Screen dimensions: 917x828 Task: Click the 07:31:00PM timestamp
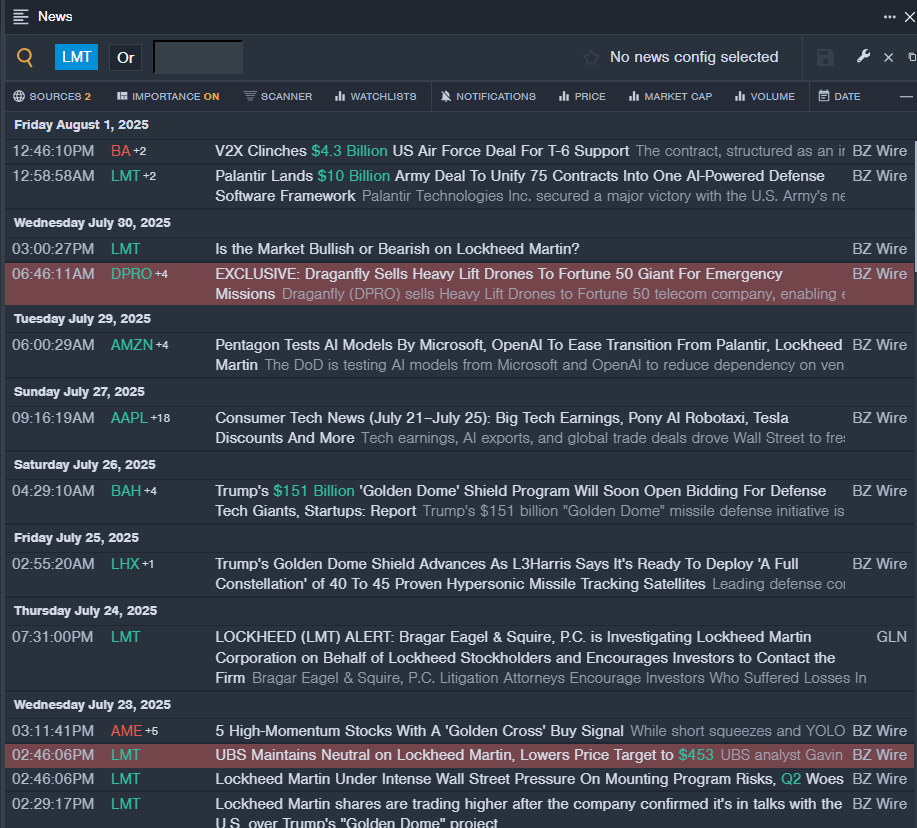coord(53,637)
